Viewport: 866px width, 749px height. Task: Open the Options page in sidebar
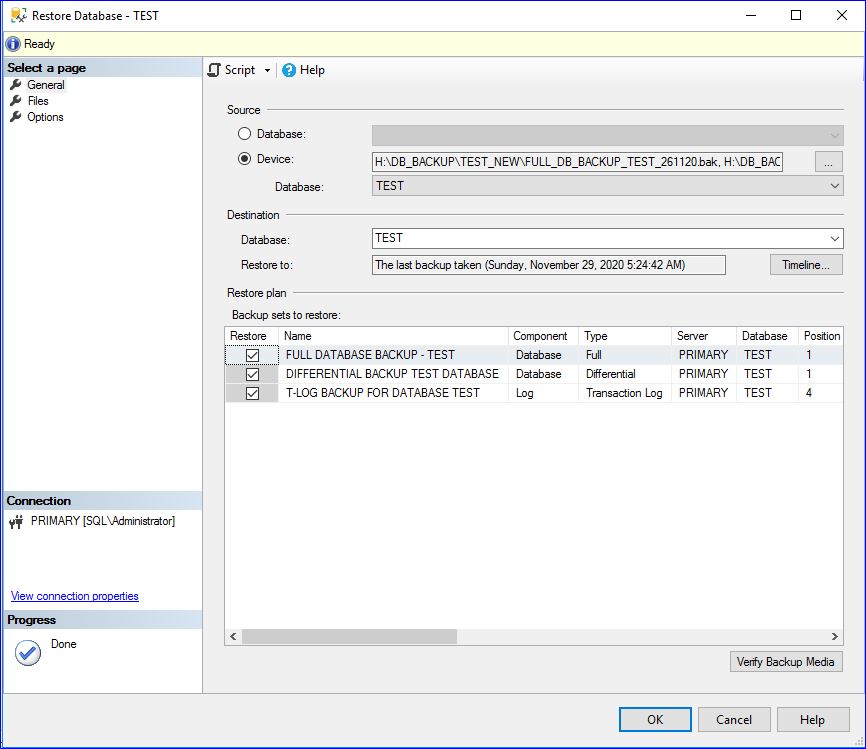[45, 117]
